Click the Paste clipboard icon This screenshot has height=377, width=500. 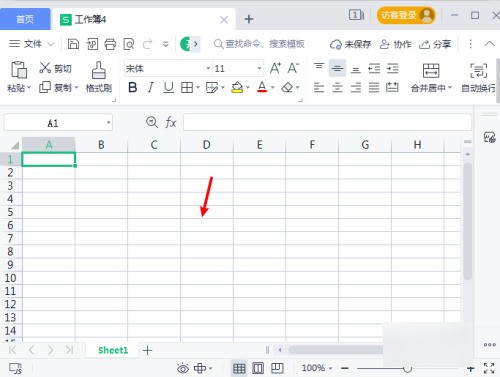coord(19,70)
